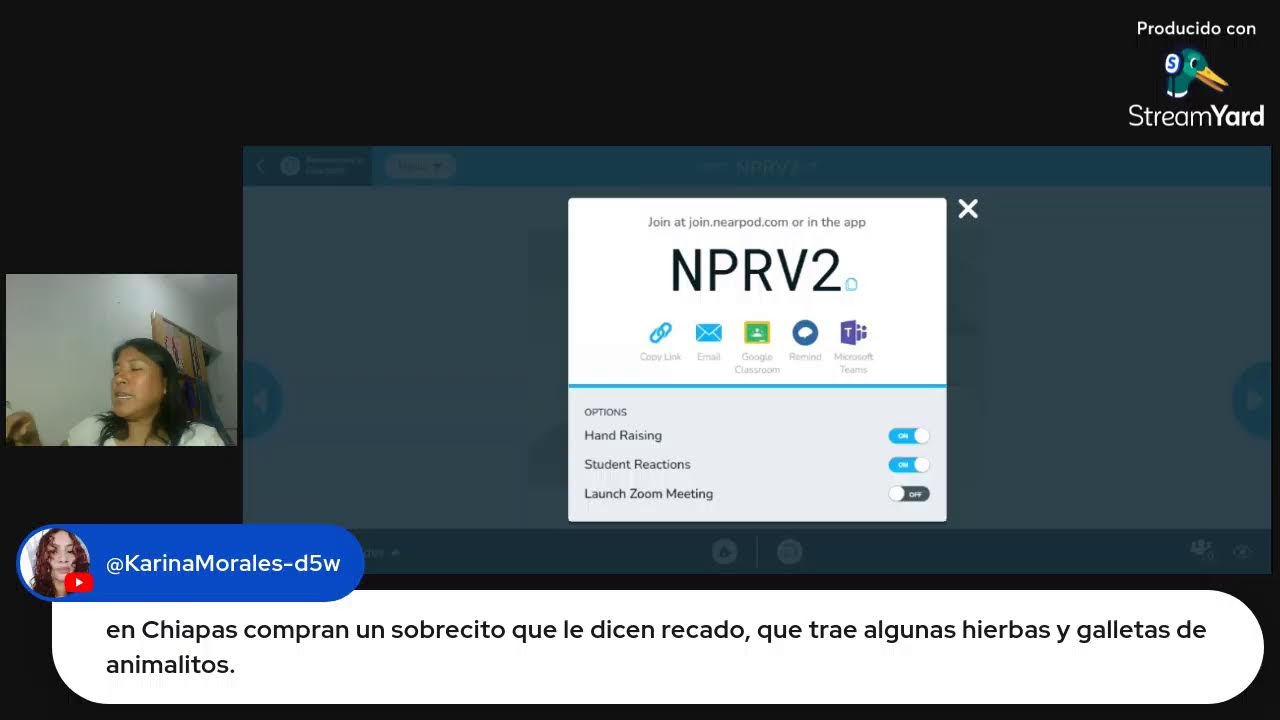This screenshot has width=1280, height=720.
Task: Click the commenter's profile avatar
Action: click(x=56, y=563)
